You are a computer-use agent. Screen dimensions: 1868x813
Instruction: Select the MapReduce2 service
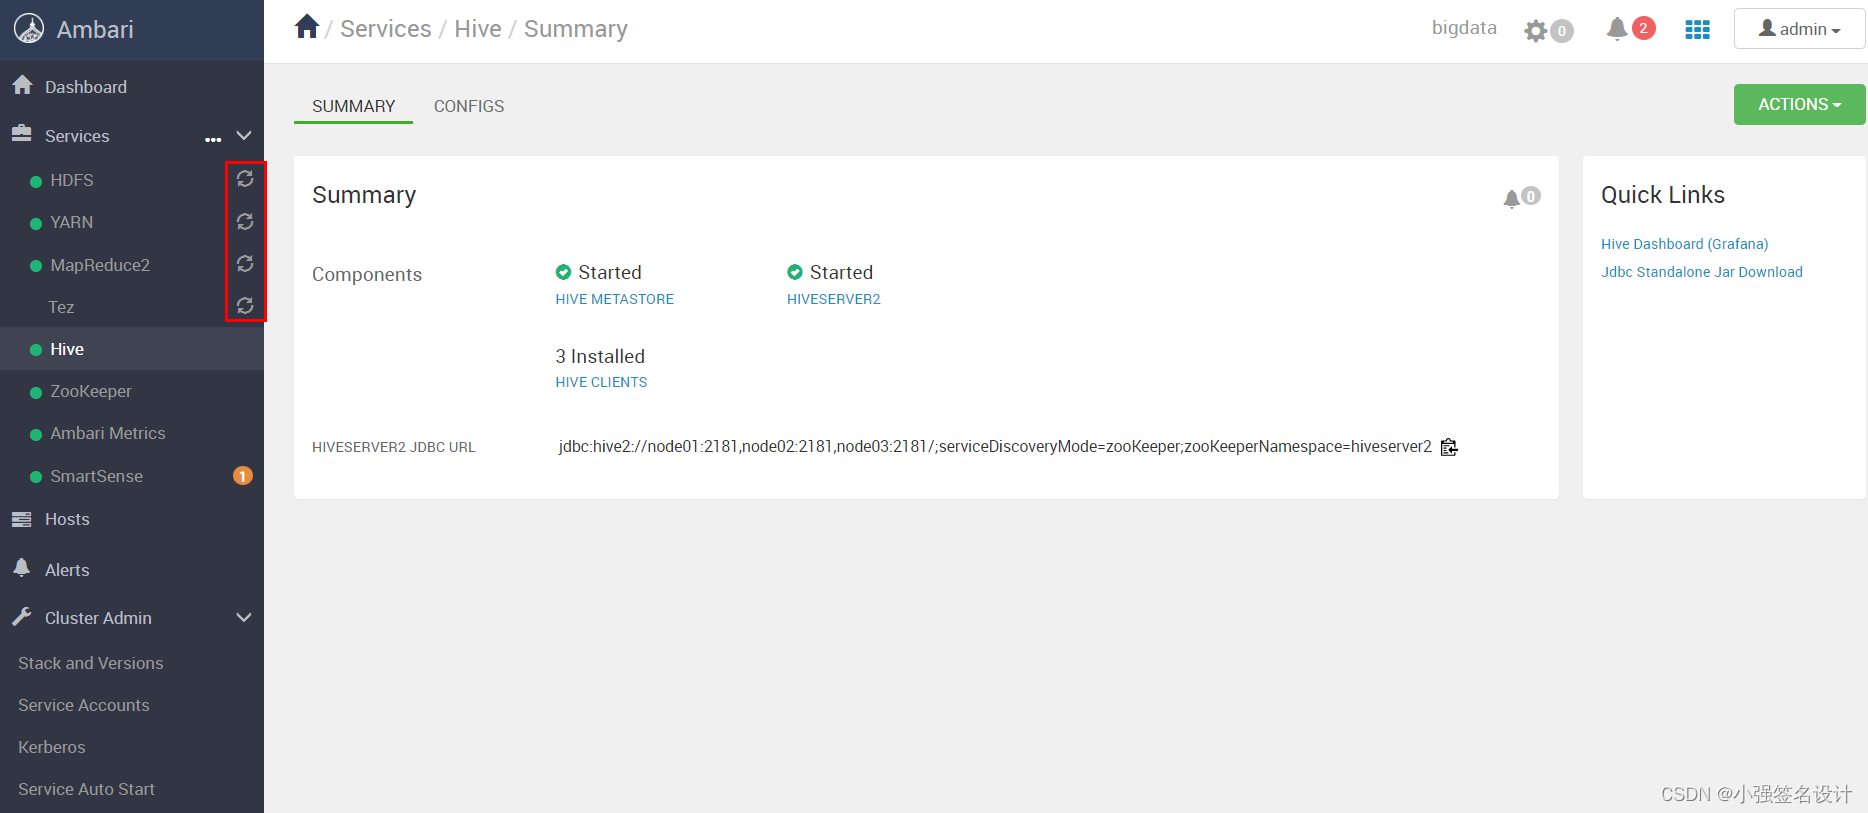[100, 265]
